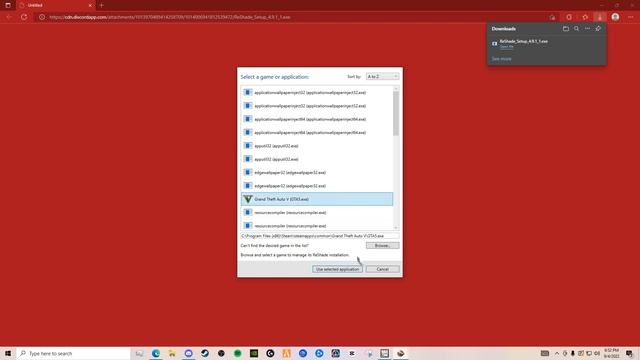Close the Untitled tab
640x360 pixels.
[90, 5]
